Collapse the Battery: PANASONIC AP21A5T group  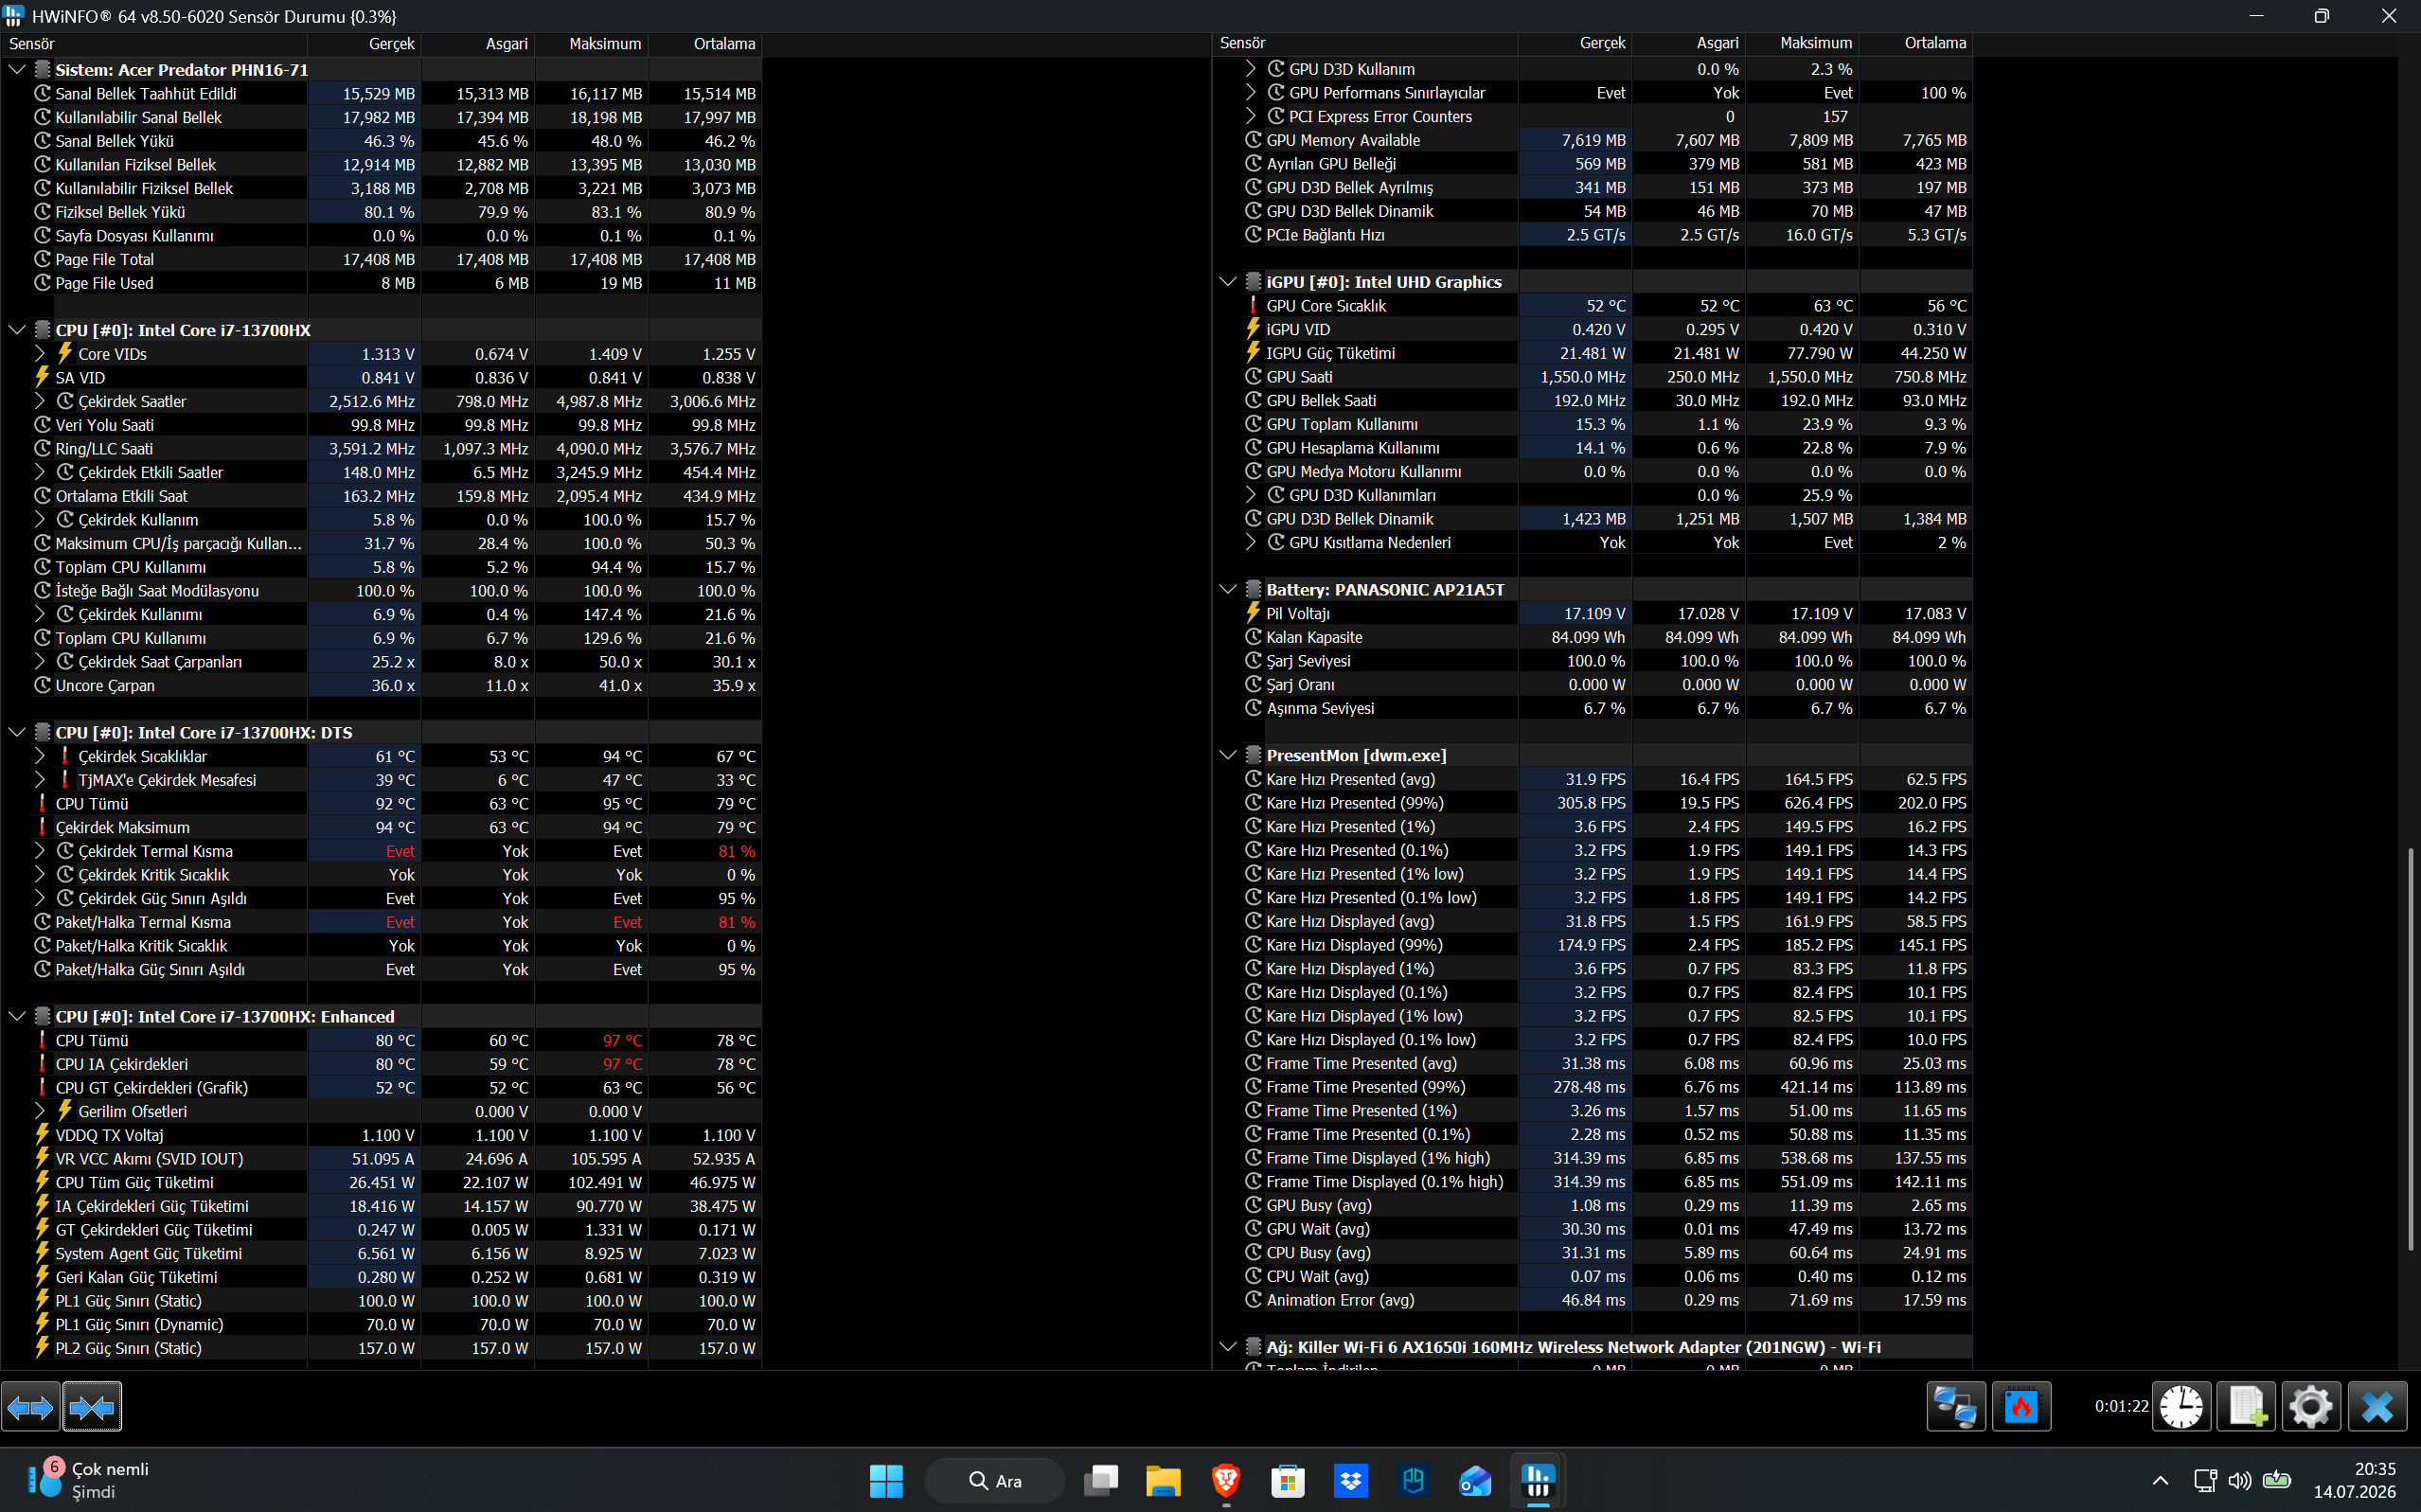tap(1228, 590)
